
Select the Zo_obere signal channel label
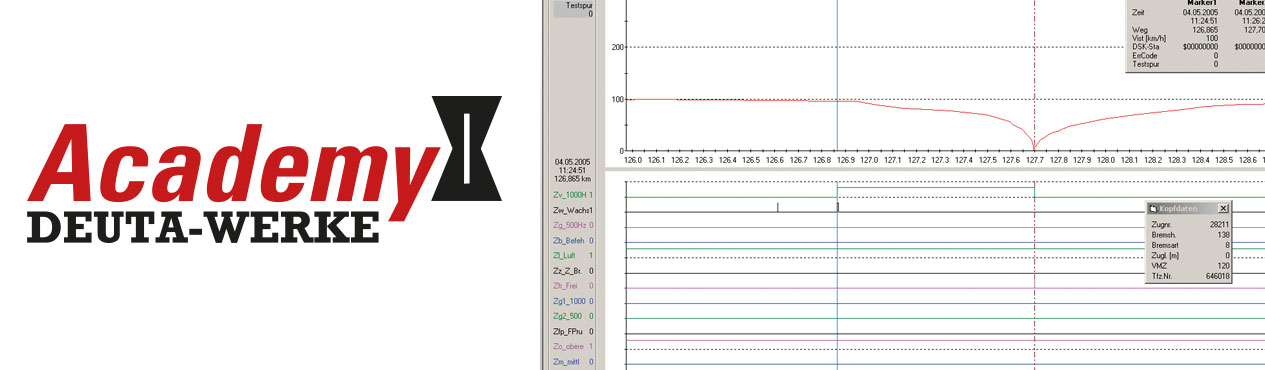pos(568,346)
